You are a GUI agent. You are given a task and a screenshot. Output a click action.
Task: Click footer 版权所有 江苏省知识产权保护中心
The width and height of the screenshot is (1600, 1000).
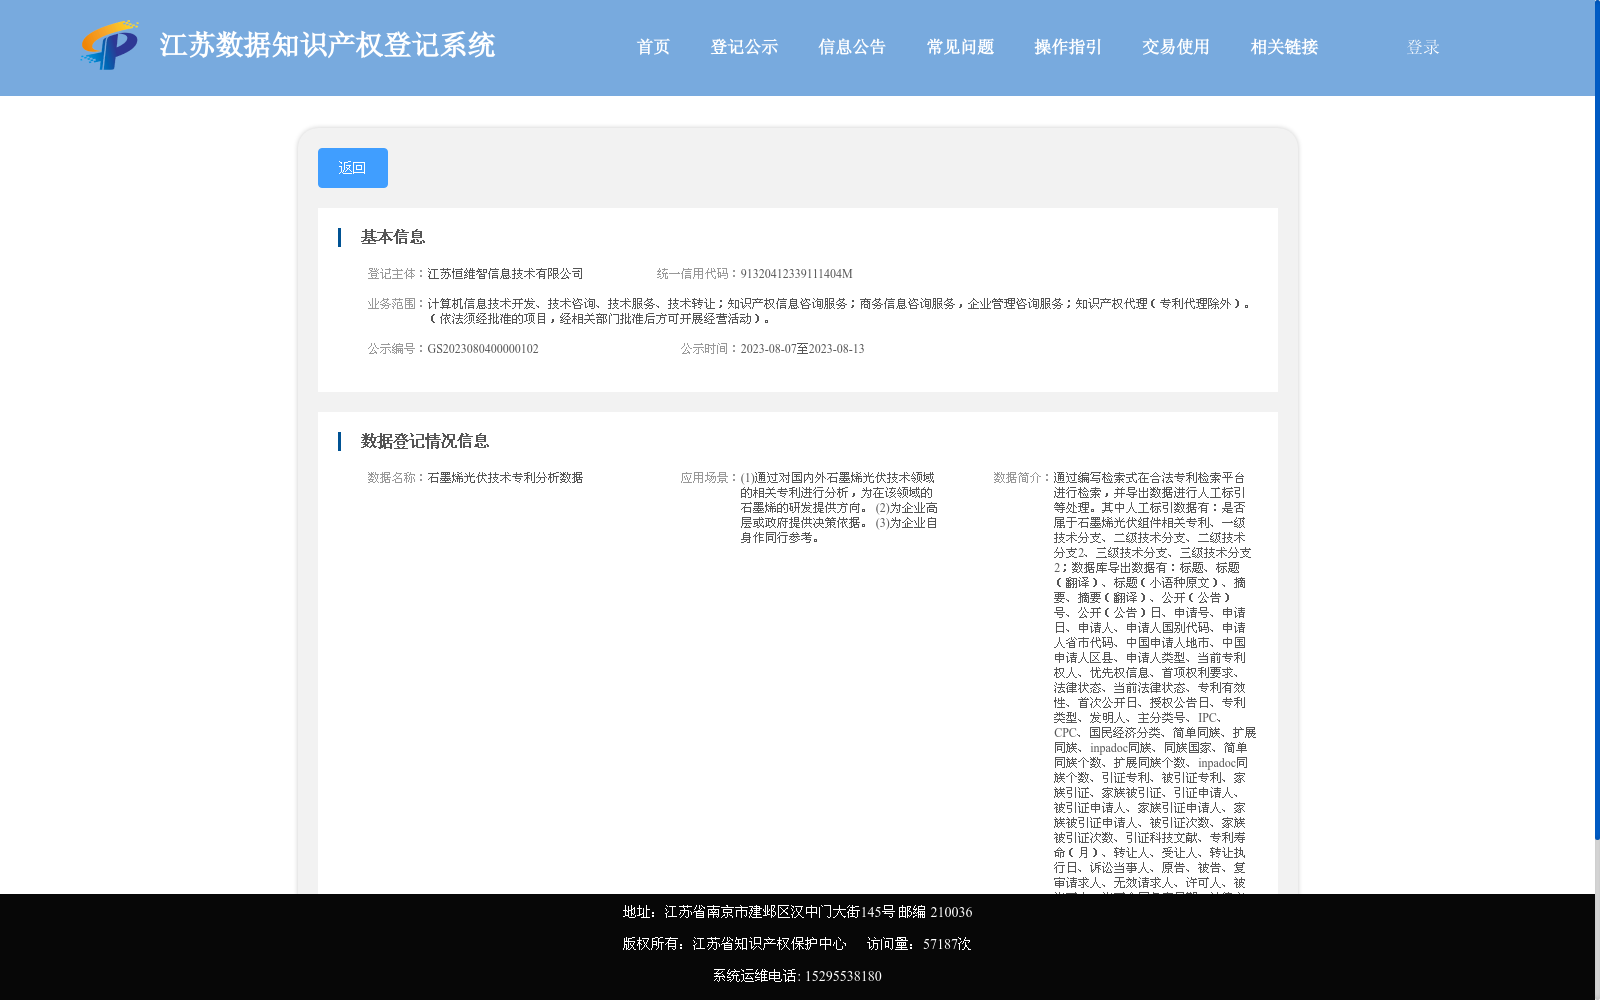pos(734,944)
